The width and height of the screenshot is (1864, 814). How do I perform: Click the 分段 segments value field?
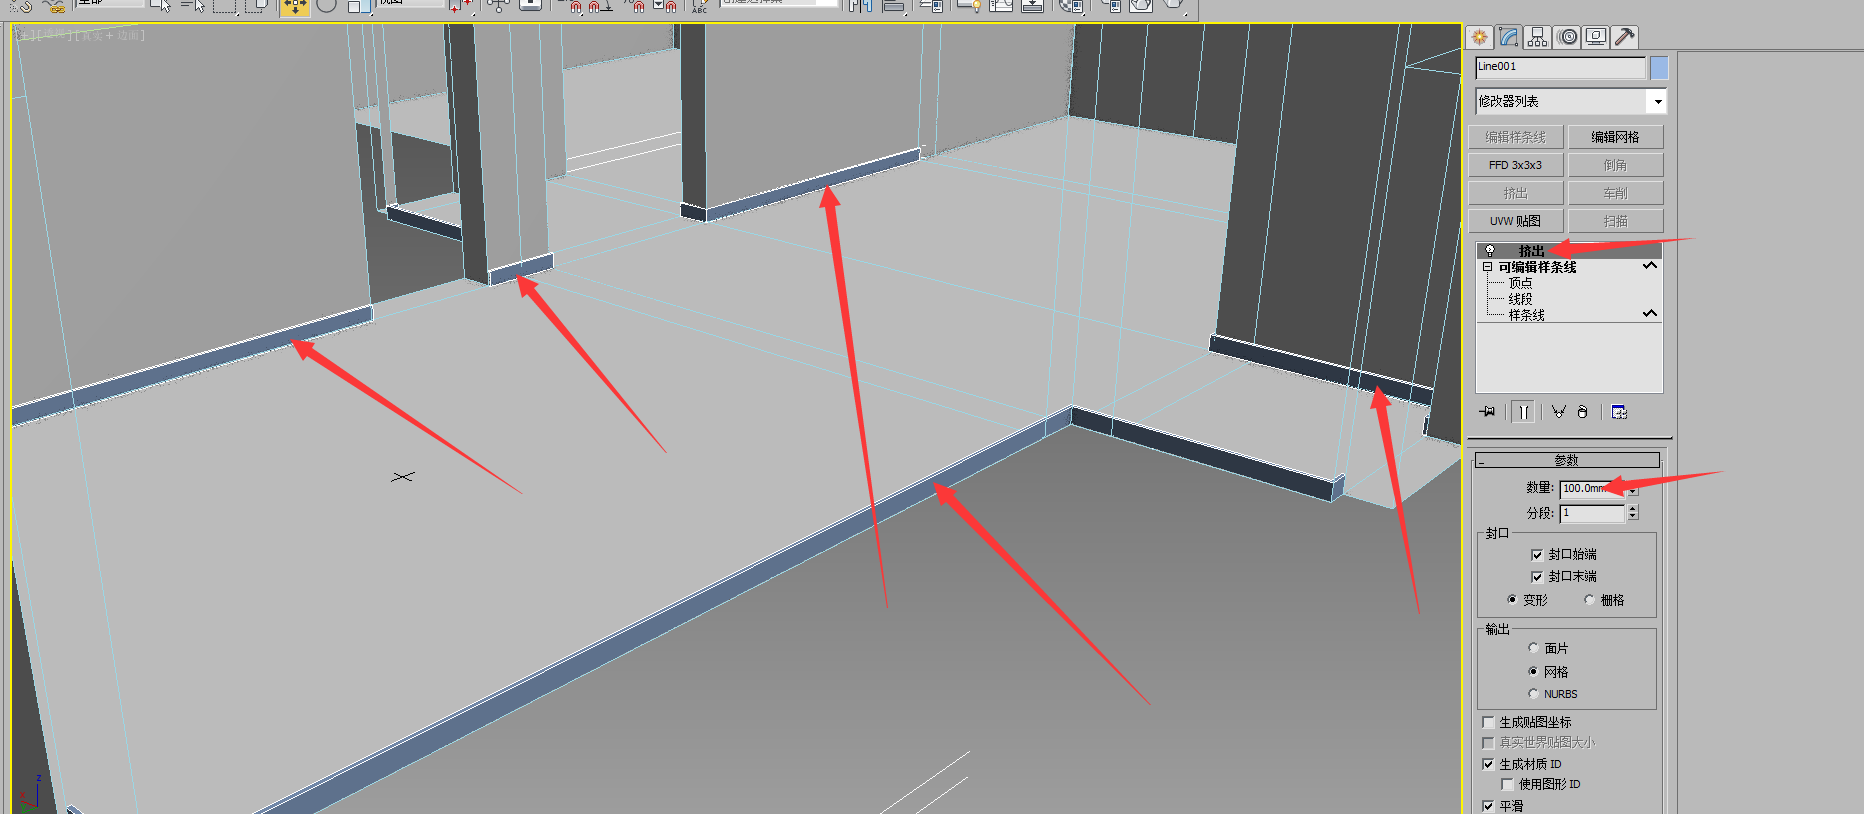coord(1592,513)
